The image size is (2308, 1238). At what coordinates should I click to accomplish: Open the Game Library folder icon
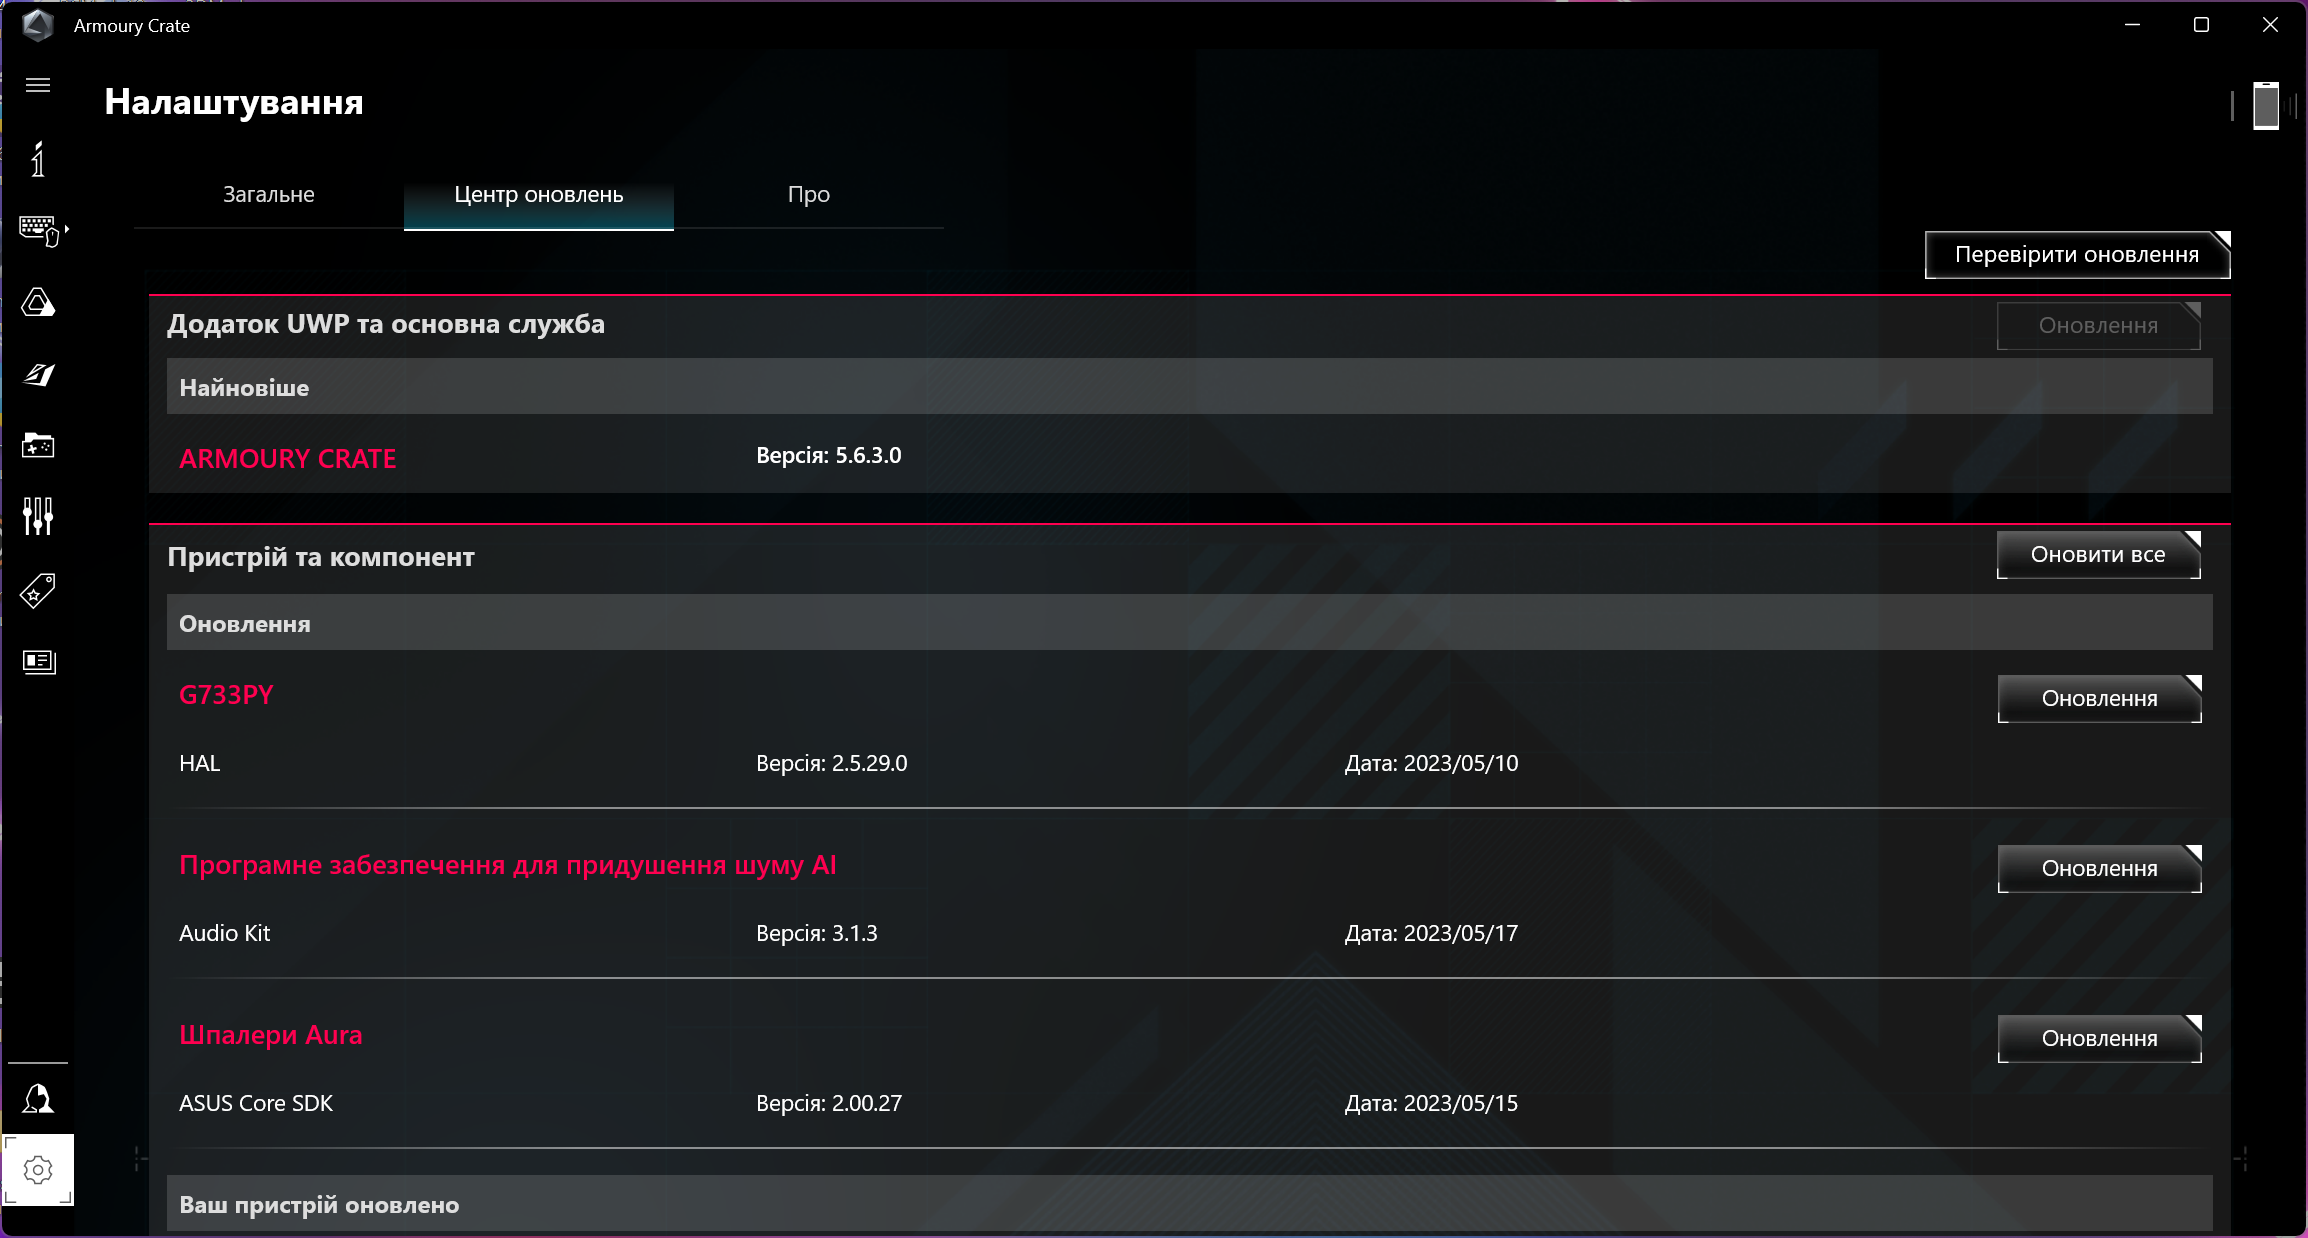point(38,445)
